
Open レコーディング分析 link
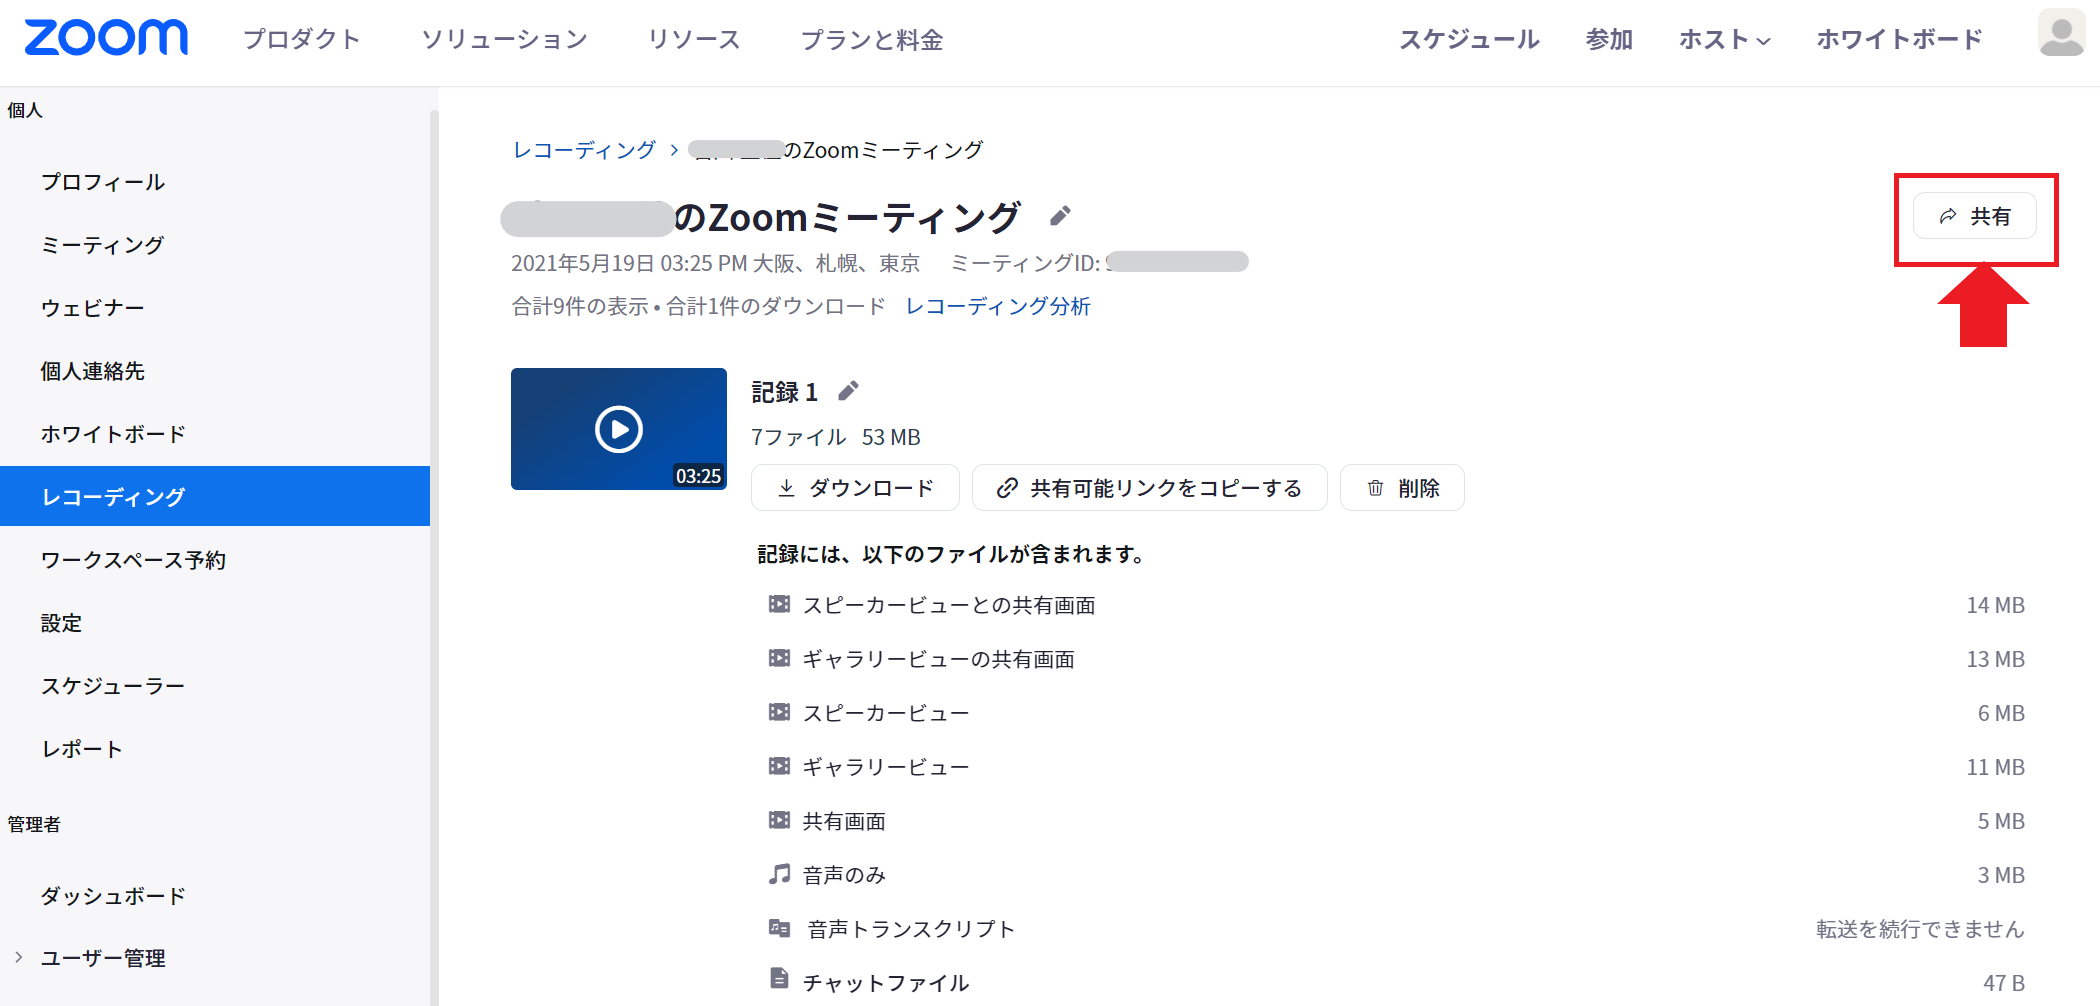pos(998,306)
